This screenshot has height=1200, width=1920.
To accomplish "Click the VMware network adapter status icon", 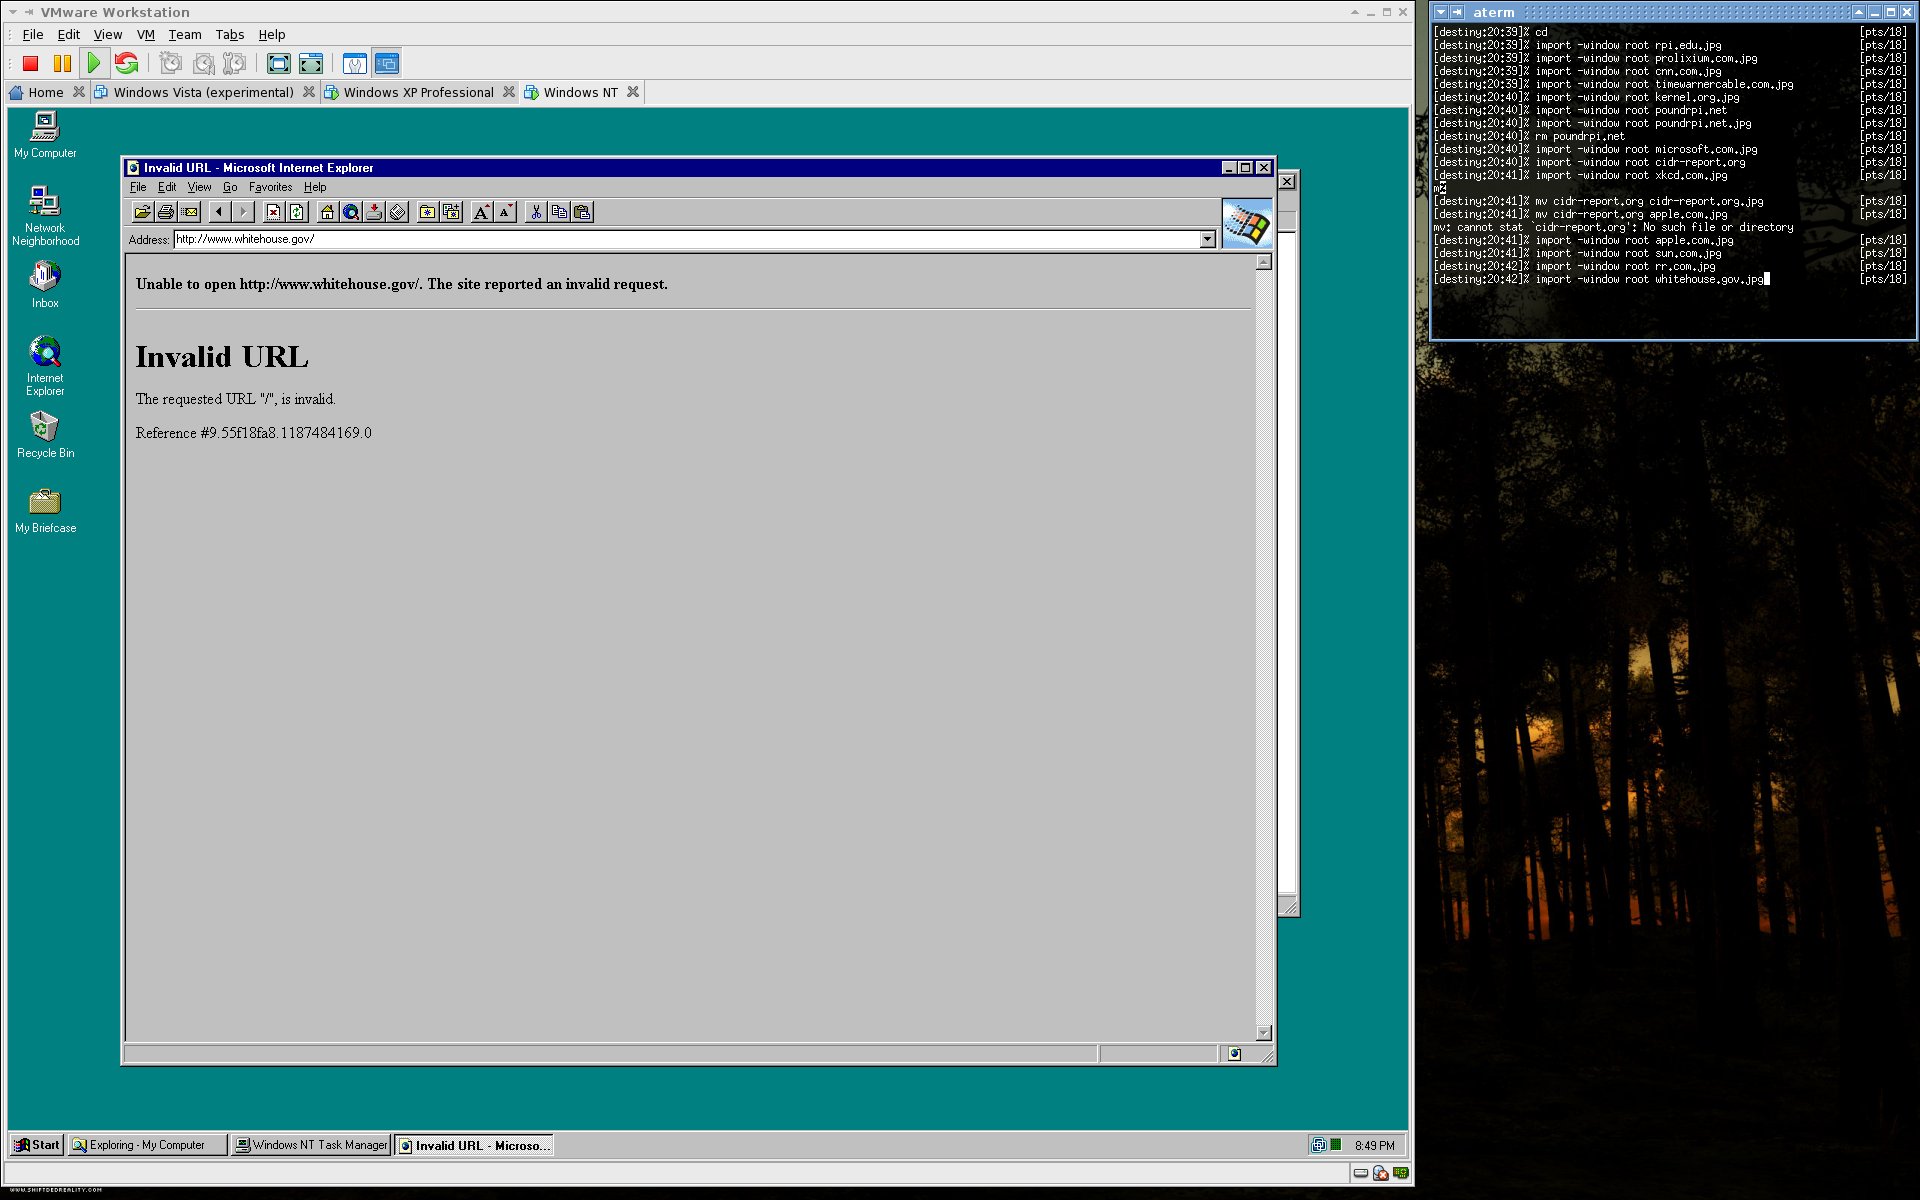I will [1401, 1173].
